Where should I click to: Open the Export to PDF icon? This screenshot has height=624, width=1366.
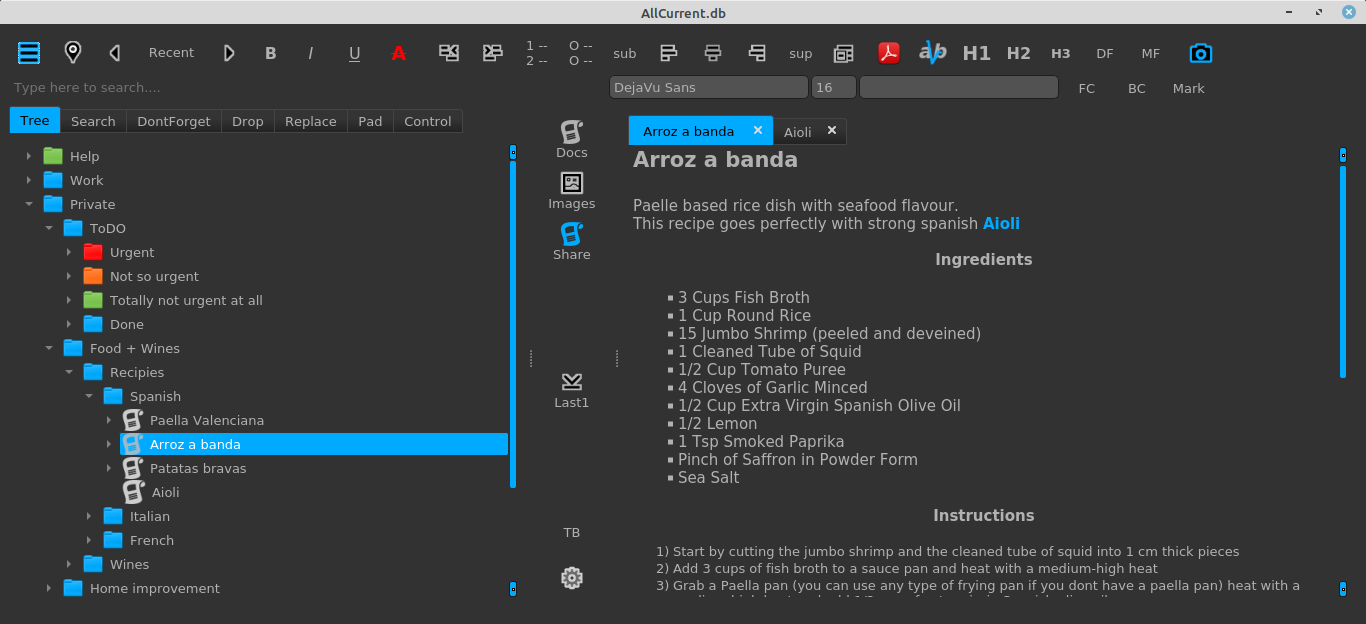tap(889, 52)
